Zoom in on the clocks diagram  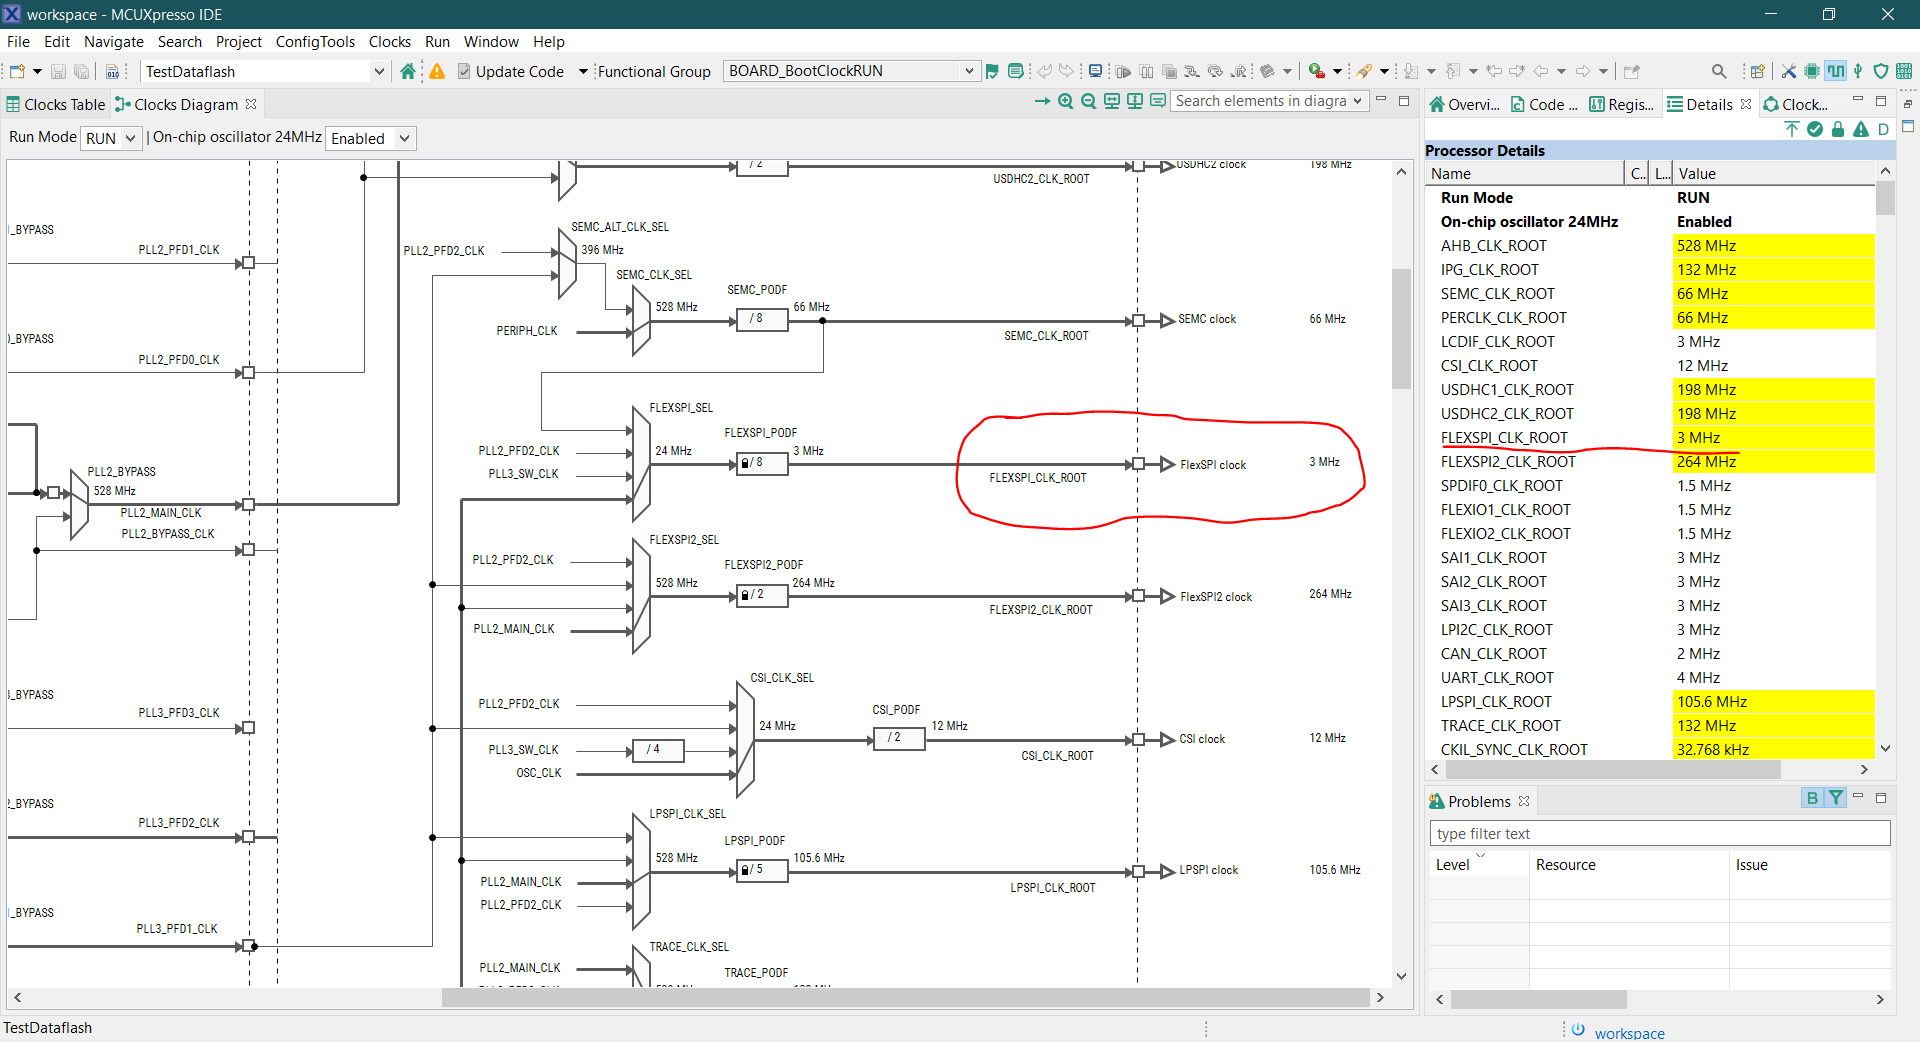coord(1065,101)
